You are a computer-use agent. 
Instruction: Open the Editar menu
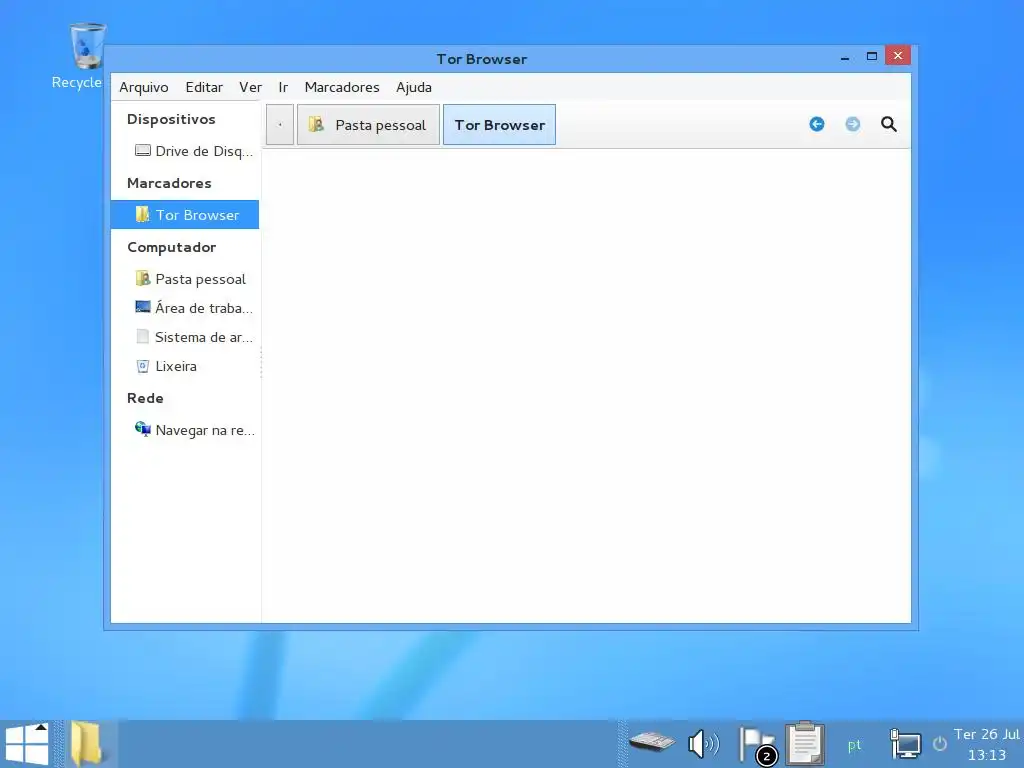(204, 87)
